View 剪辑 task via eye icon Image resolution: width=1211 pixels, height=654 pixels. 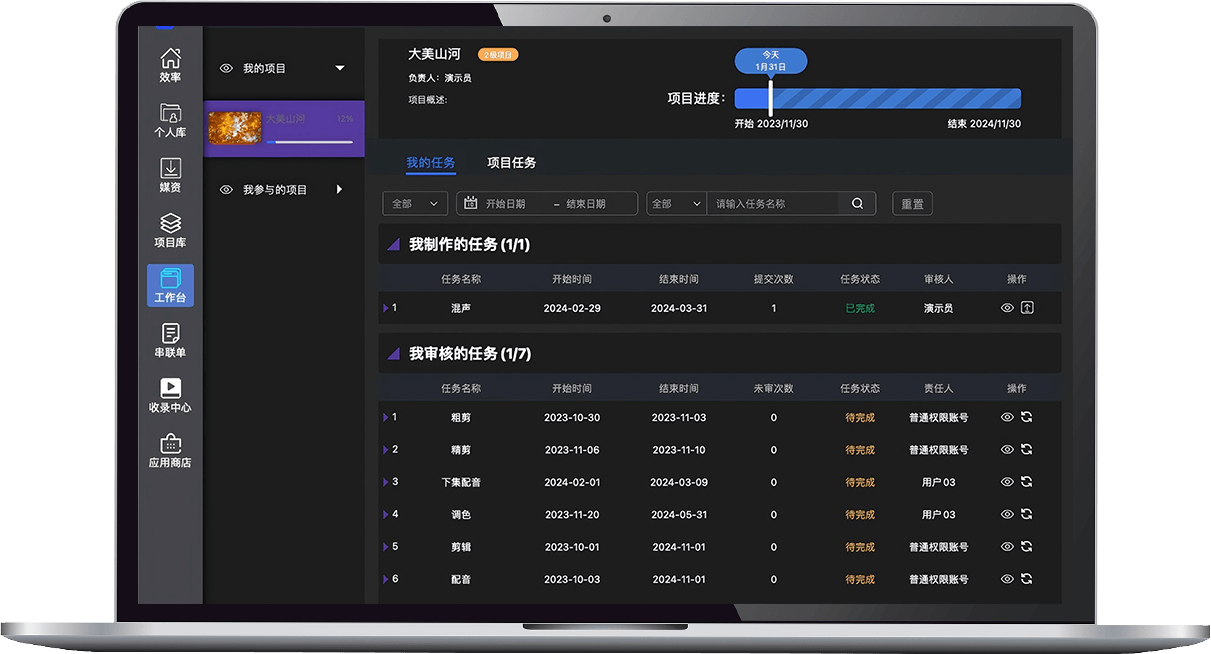click(1007, 547)
